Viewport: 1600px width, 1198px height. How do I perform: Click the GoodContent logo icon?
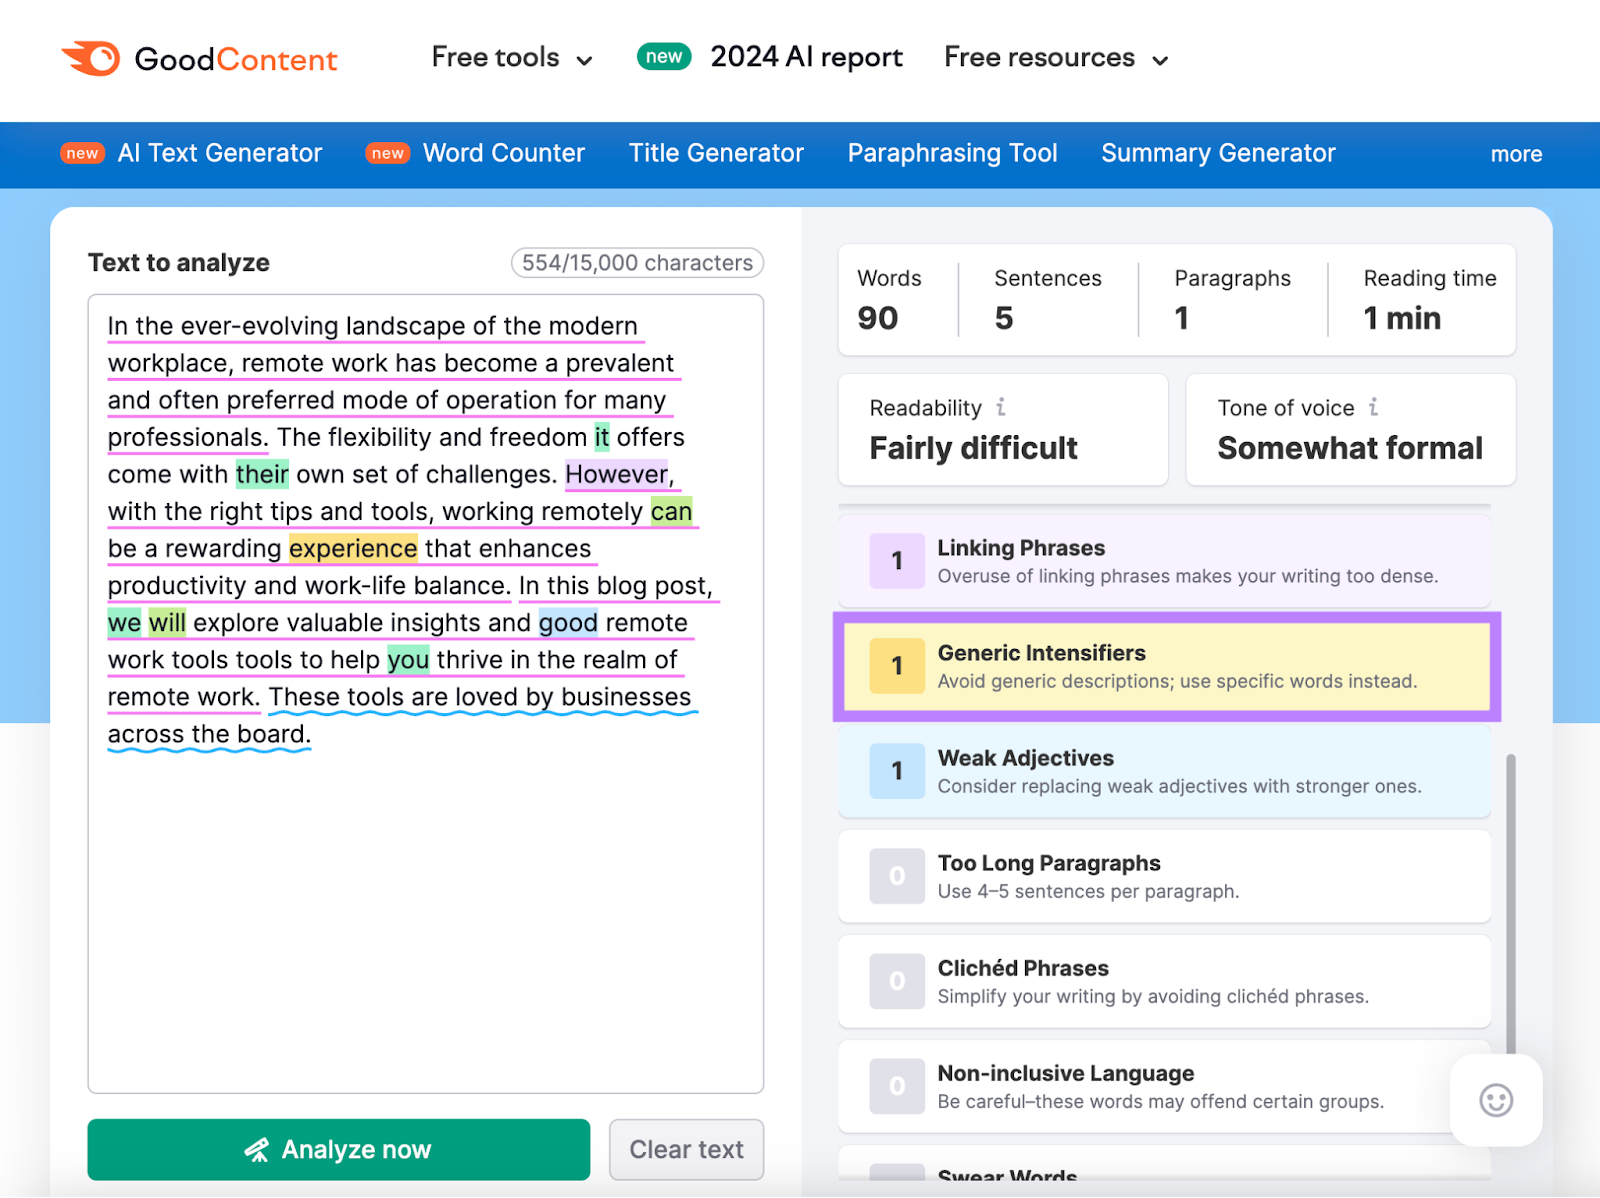click(90, 57)
